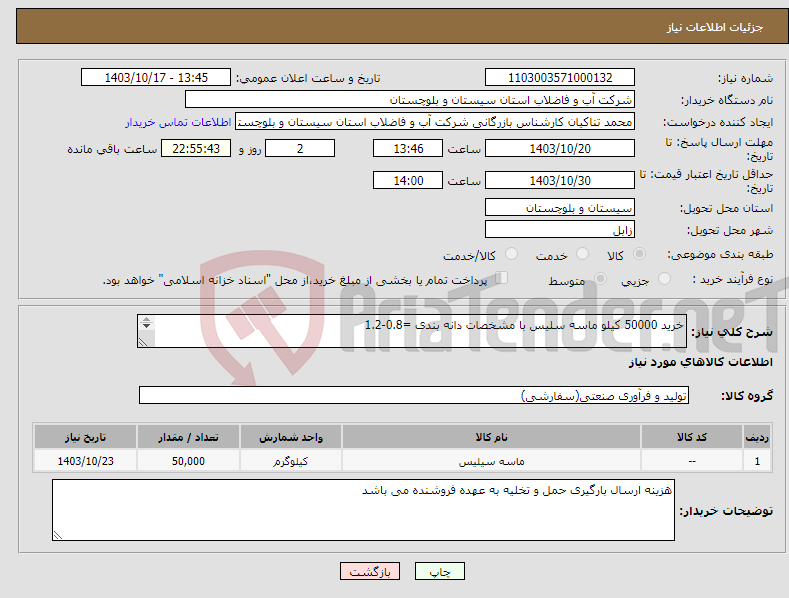Click the ردیف column header
This screenshot has width=789, height=598.
point(757,436)
